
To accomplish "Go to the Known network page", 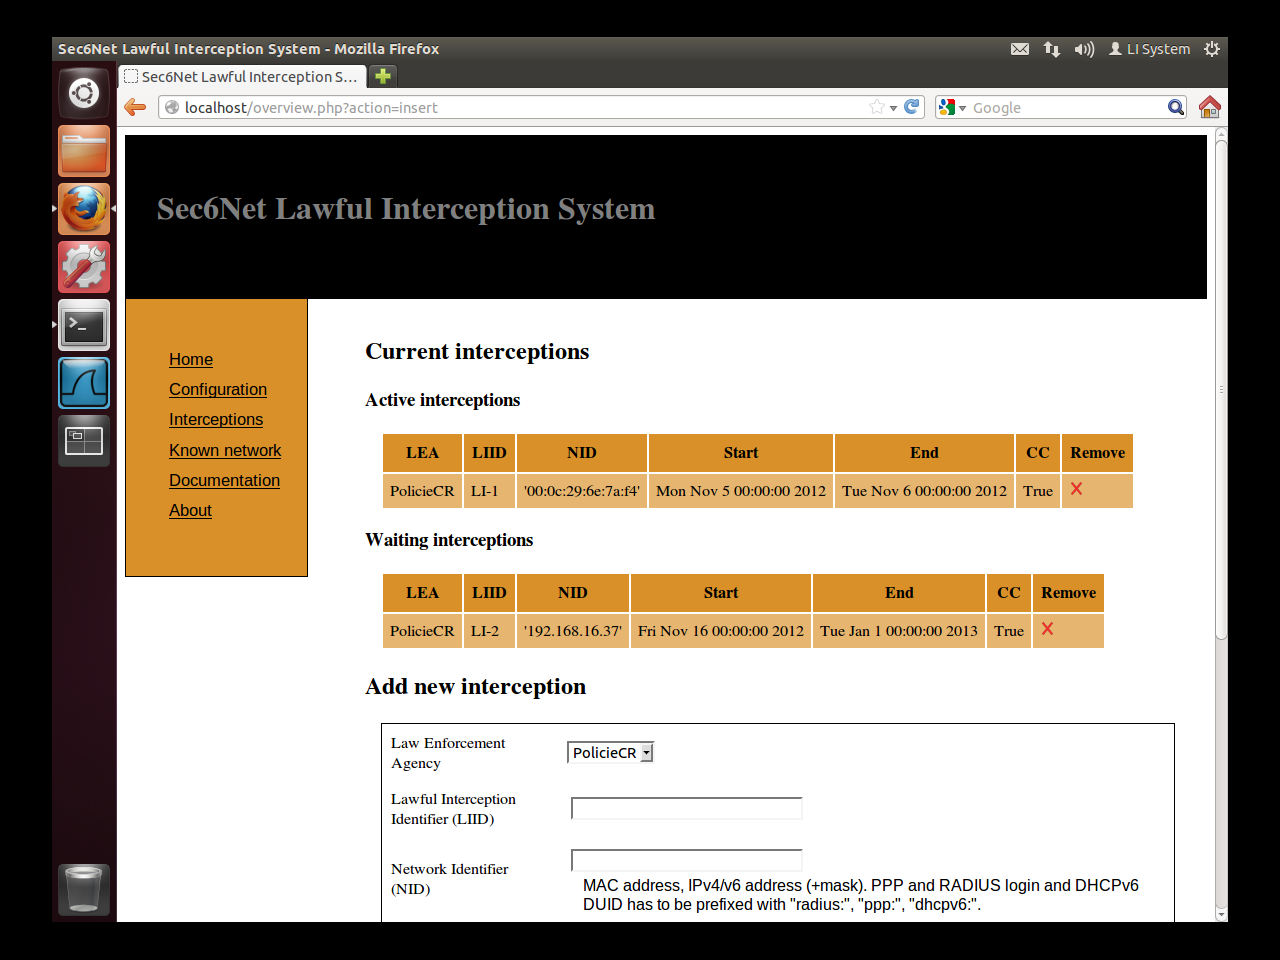I will pos(225,450).
